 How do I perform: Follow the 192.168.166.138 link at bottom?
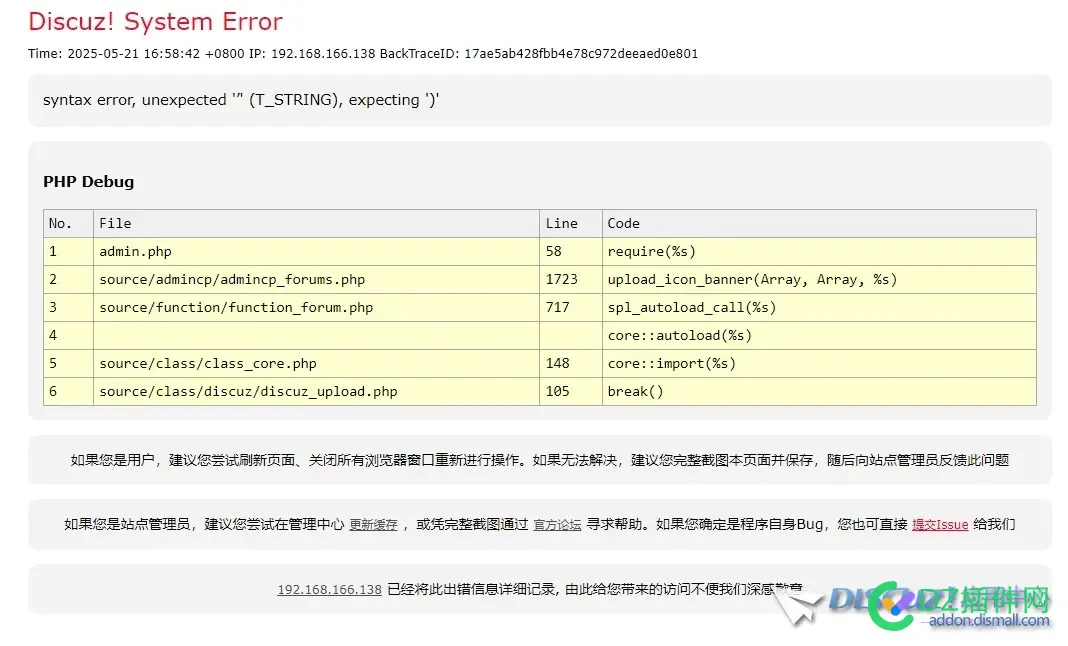click(x=330, y=589)
